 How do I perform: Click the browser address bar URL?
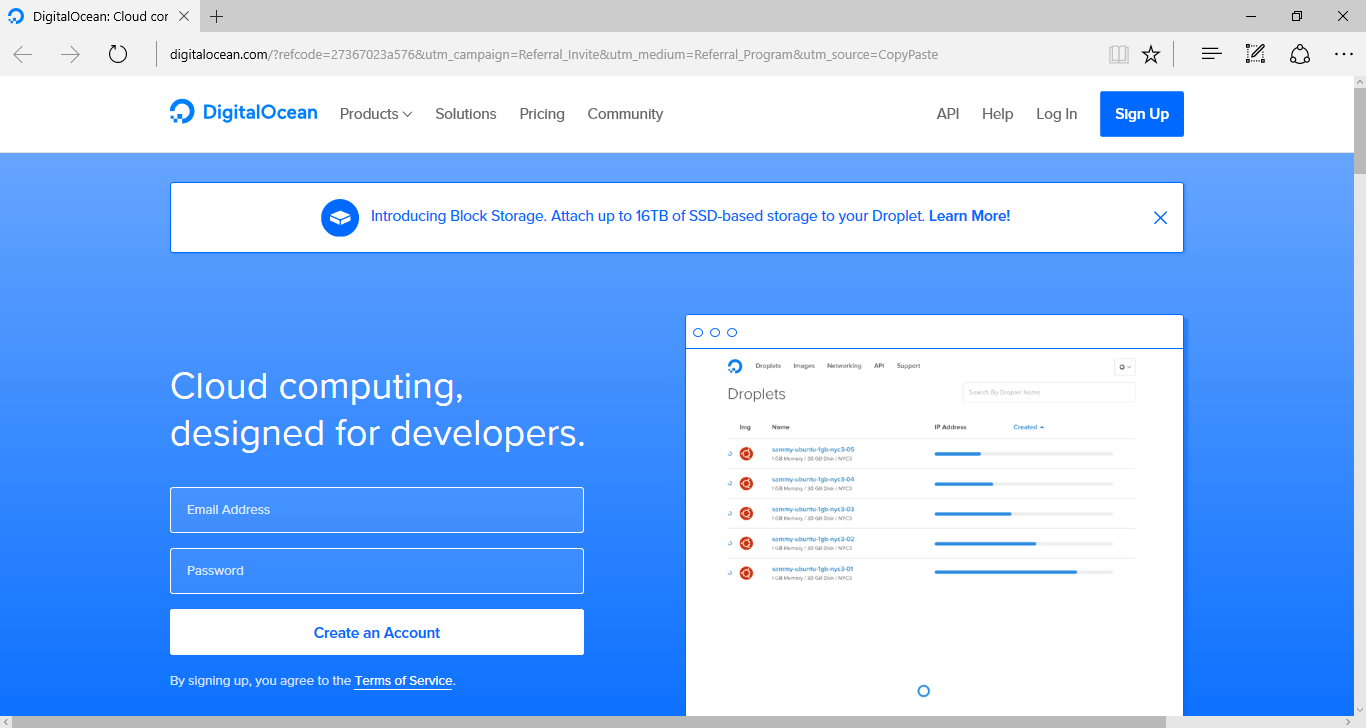(x=553, y=54)
